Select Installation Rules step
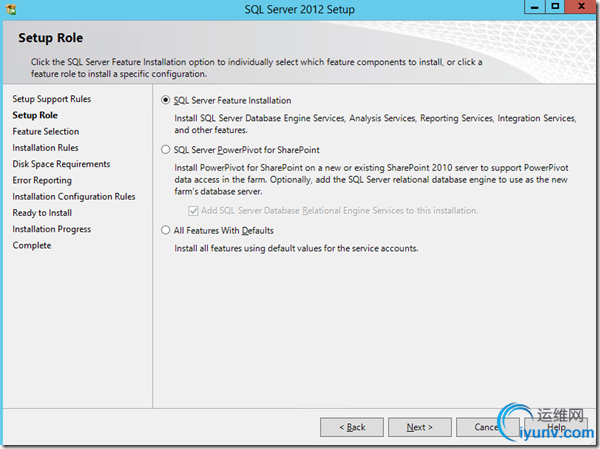The height and width of the screenshot is (449, 600). (45, 148)
